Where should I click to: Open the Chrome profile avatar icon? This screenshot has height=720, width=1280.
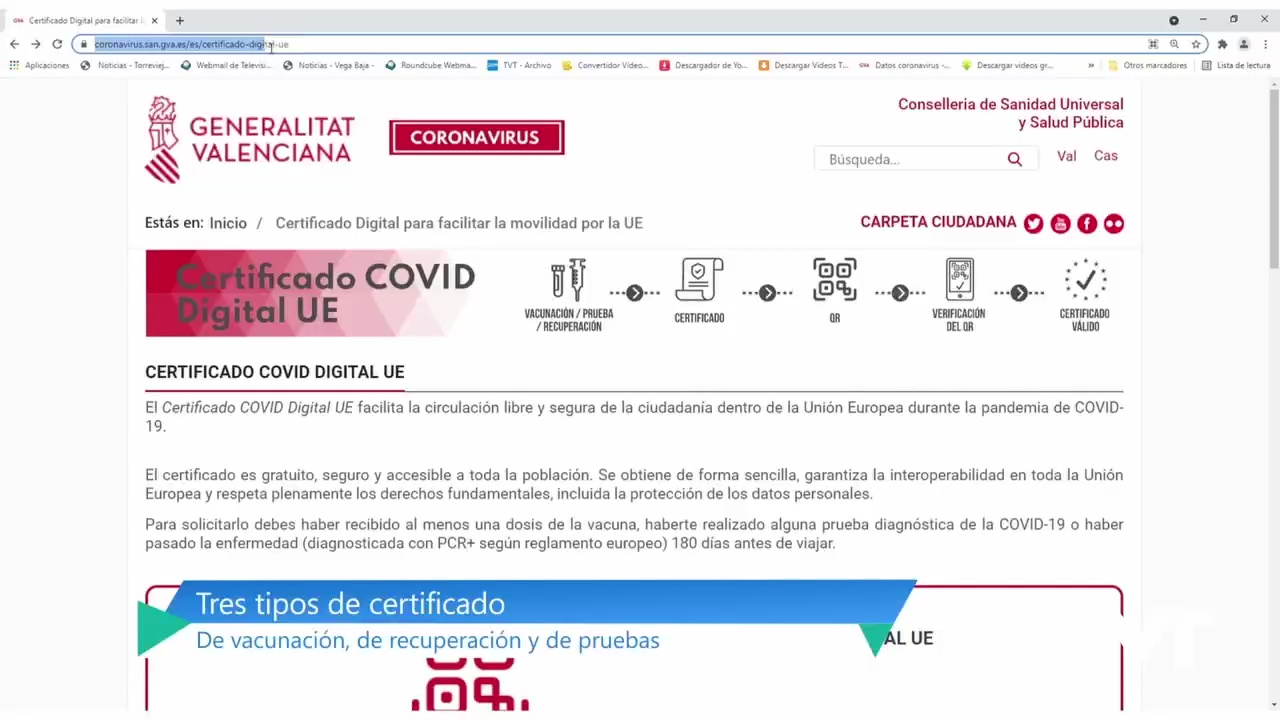[x=1244, y=44]
